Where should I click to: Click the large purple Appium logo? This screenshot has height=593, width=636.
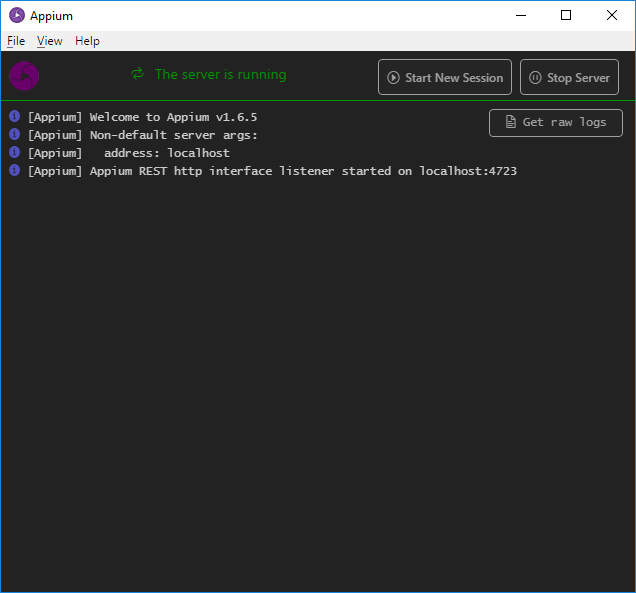coord(24,76)
